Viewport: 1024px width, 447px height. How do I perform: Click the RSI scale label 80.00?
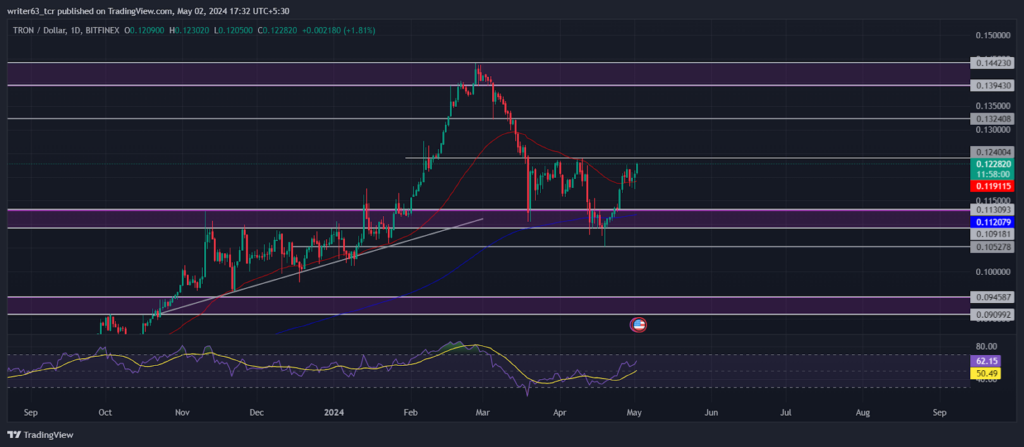pyautogui.click(x=986, y=346)
